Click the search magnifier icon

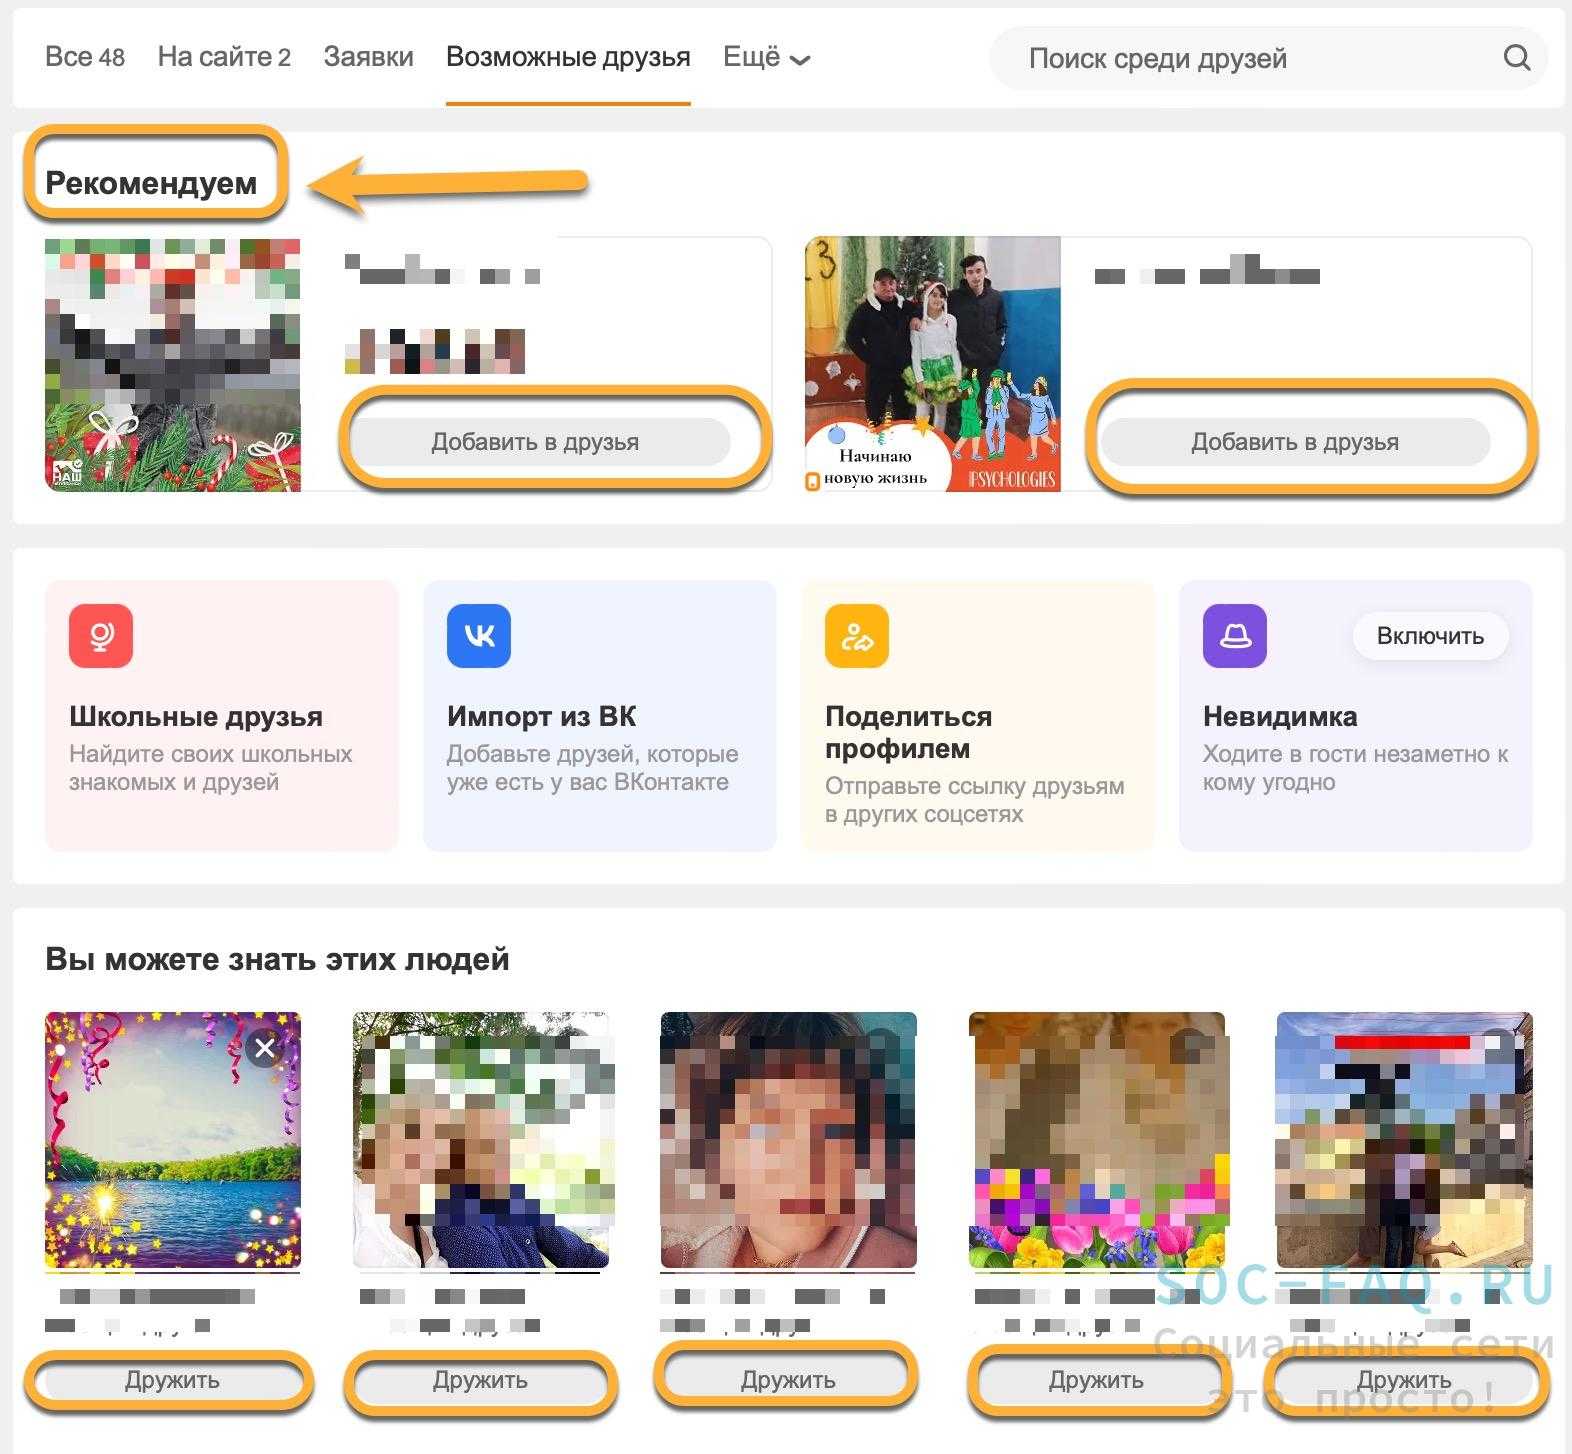click(x=1516, y=58)
